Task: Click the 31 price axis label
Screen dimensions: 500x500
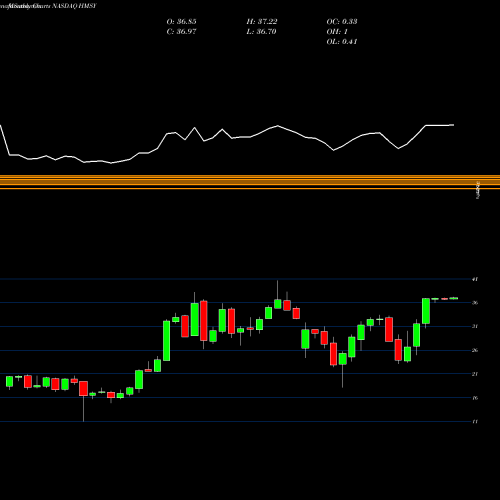Action: (475, 326)
